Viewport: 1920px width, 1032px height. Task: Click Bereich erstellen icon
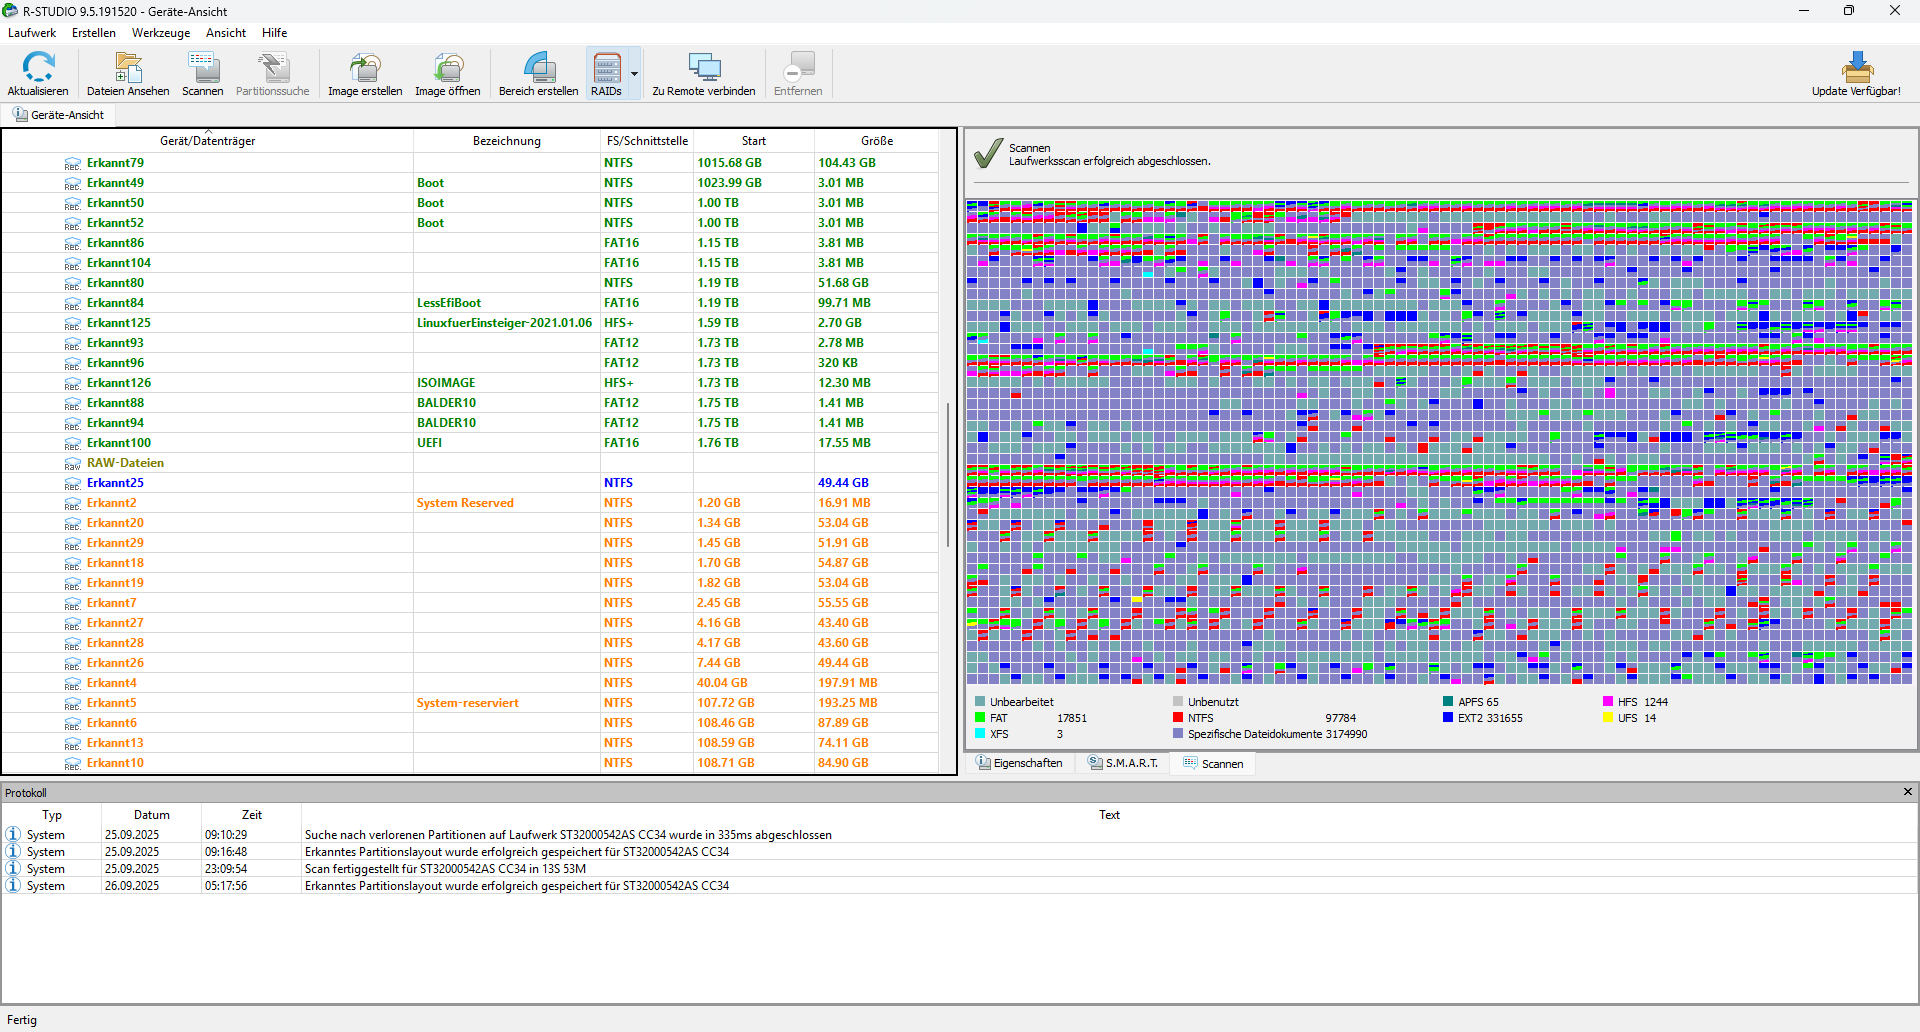(539, 68)
